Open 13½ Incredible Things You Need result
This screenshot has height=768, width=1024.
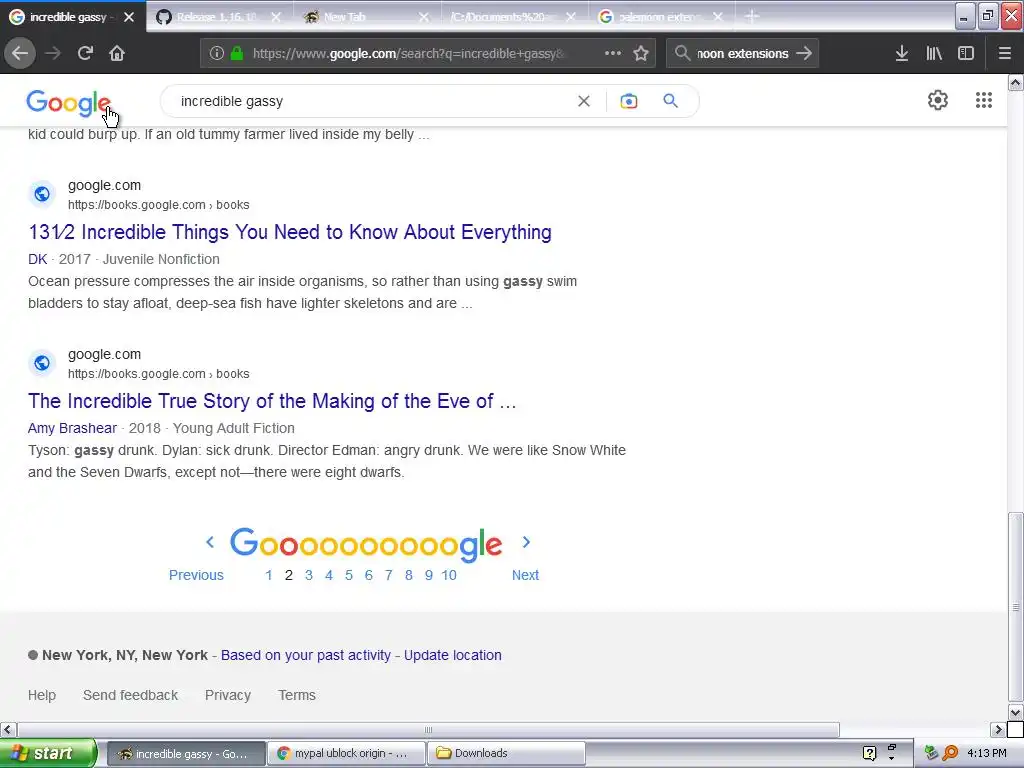pyautogui.click(x=290, y=232)
